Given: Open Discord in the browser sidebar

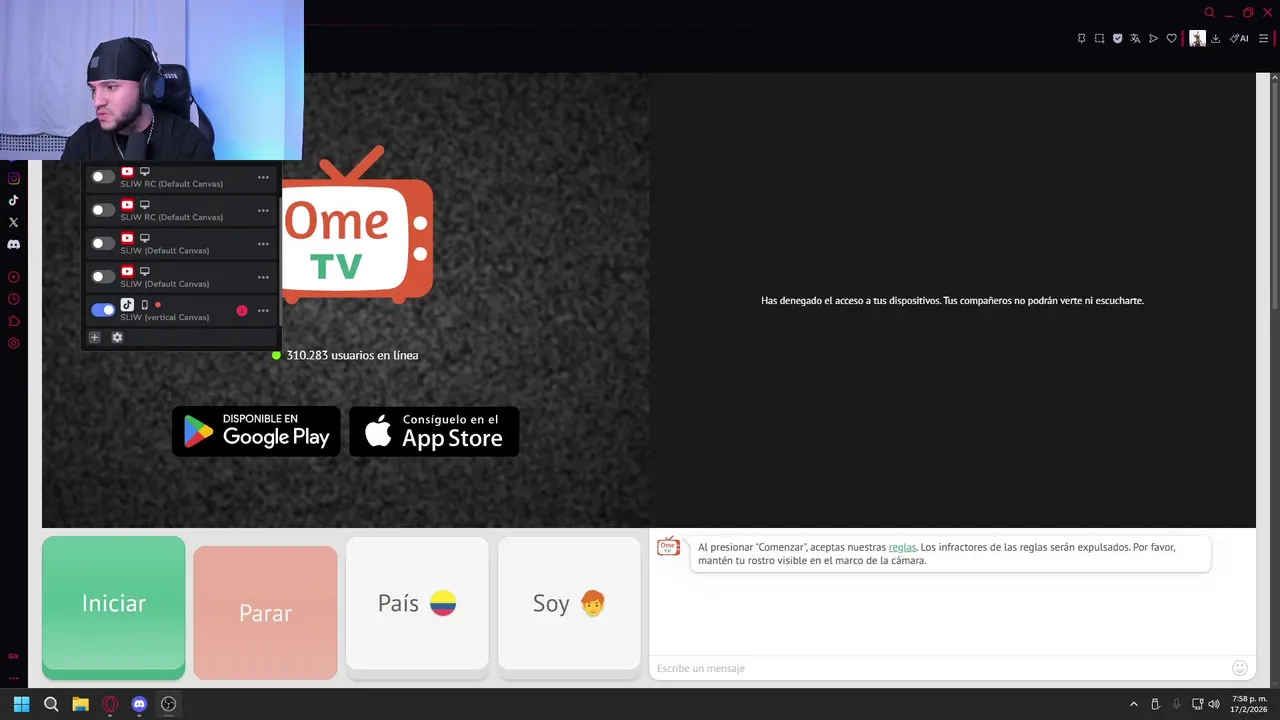Looking at the screenshot, I should (x=13, y=244).
